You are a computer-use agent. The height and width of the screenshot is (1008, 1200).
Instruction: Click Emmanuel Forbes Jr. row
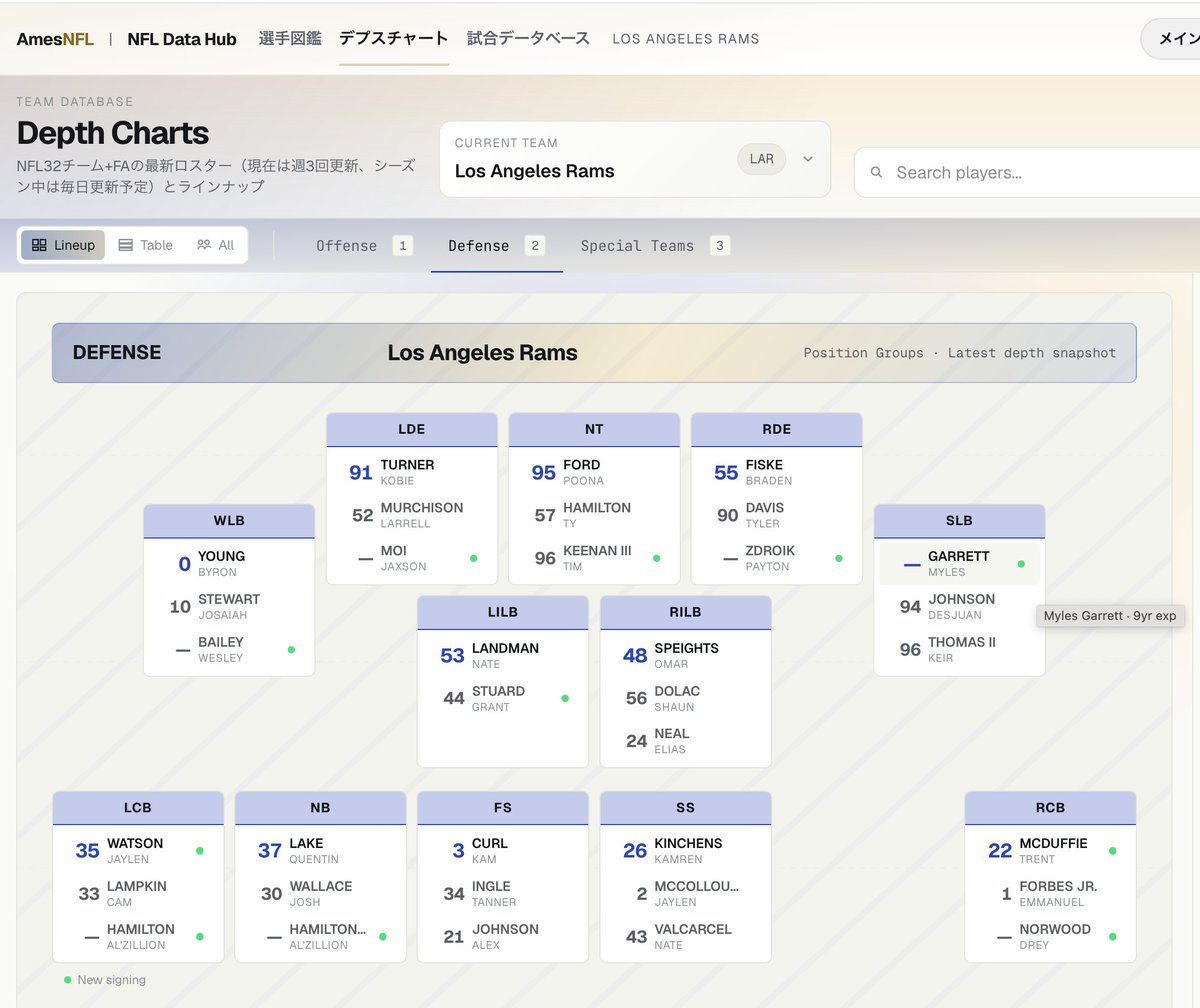click(1051, 894)
